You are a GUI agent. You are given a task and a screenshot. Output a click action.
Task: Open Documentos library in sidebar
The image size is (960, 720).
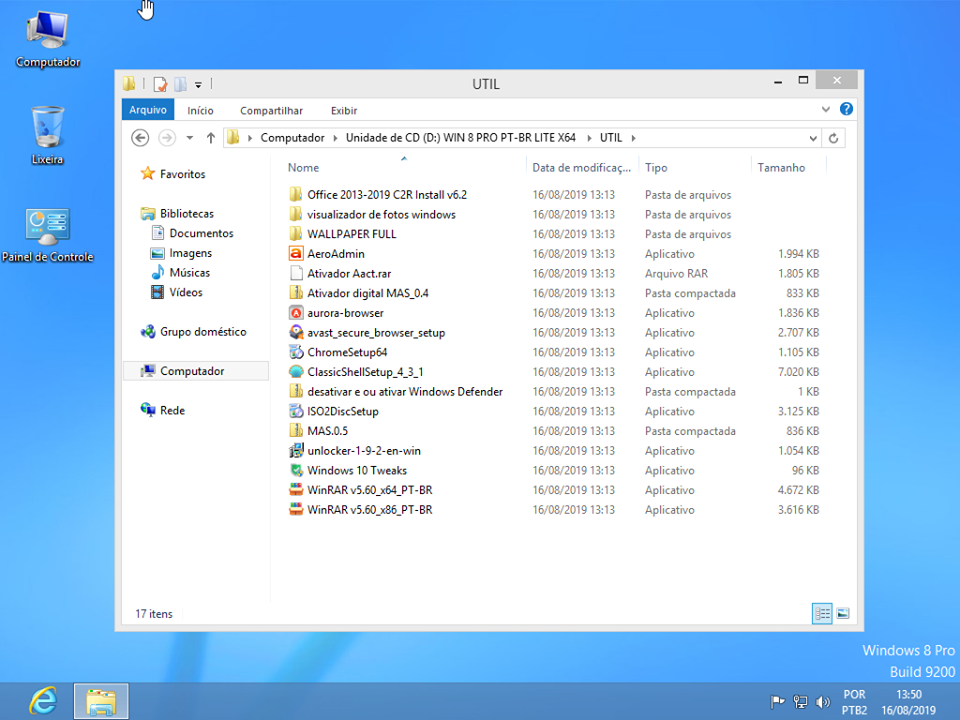pos(192,233)
